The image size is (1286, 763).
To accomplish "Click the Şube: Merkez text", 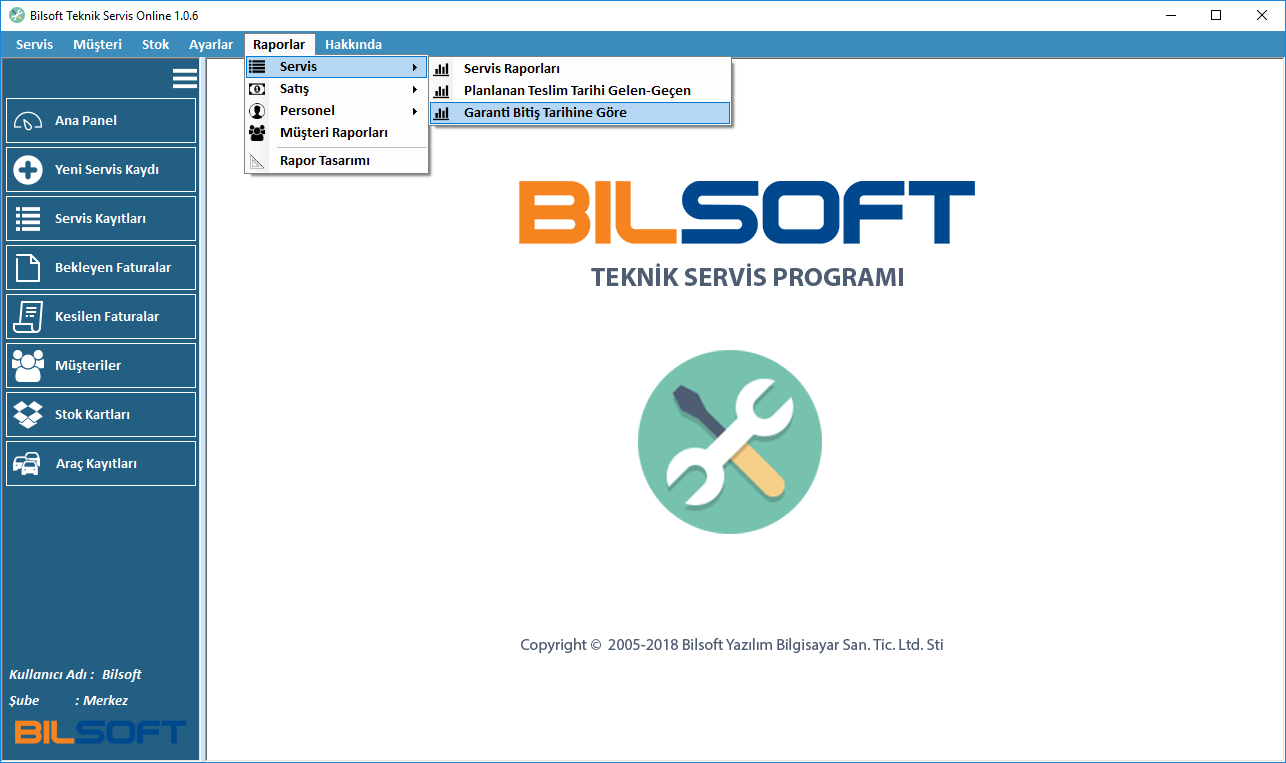I will (69, 701).
